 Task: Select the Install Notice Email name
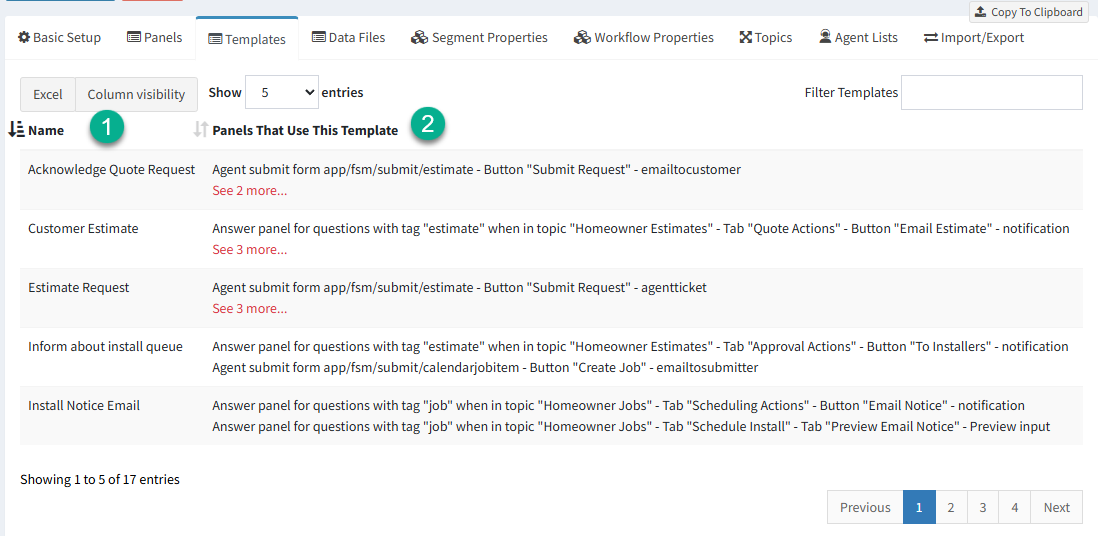[84, 405]
